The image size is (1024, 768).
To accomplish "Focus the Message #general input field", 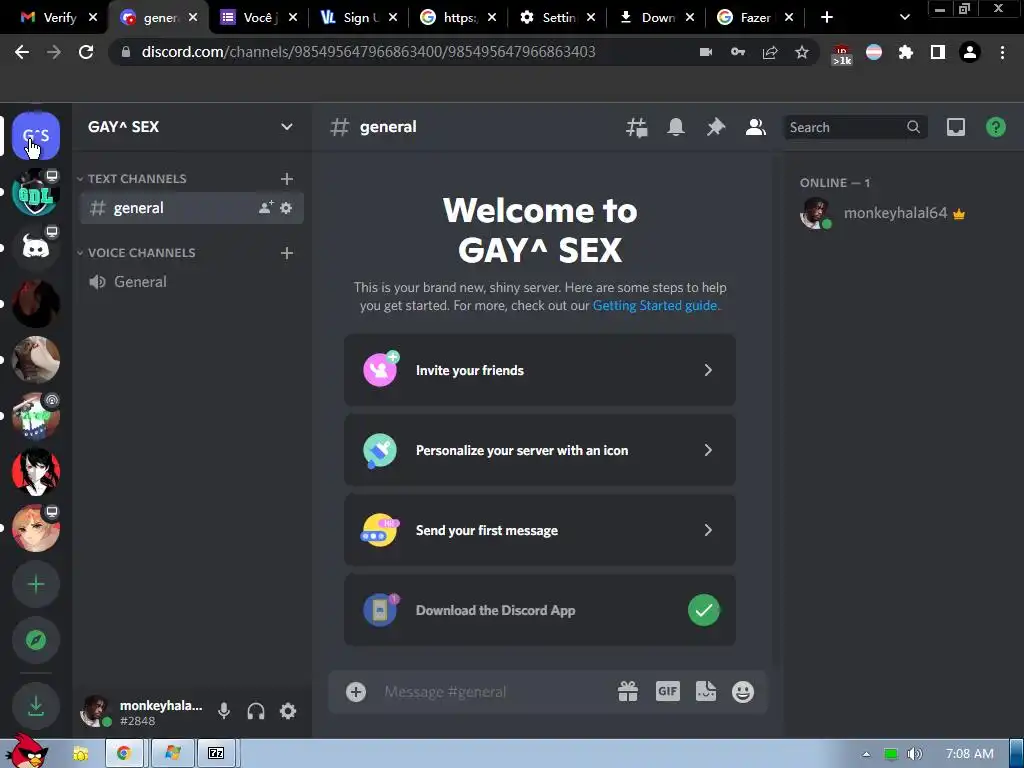I will (x=493, y=692).
